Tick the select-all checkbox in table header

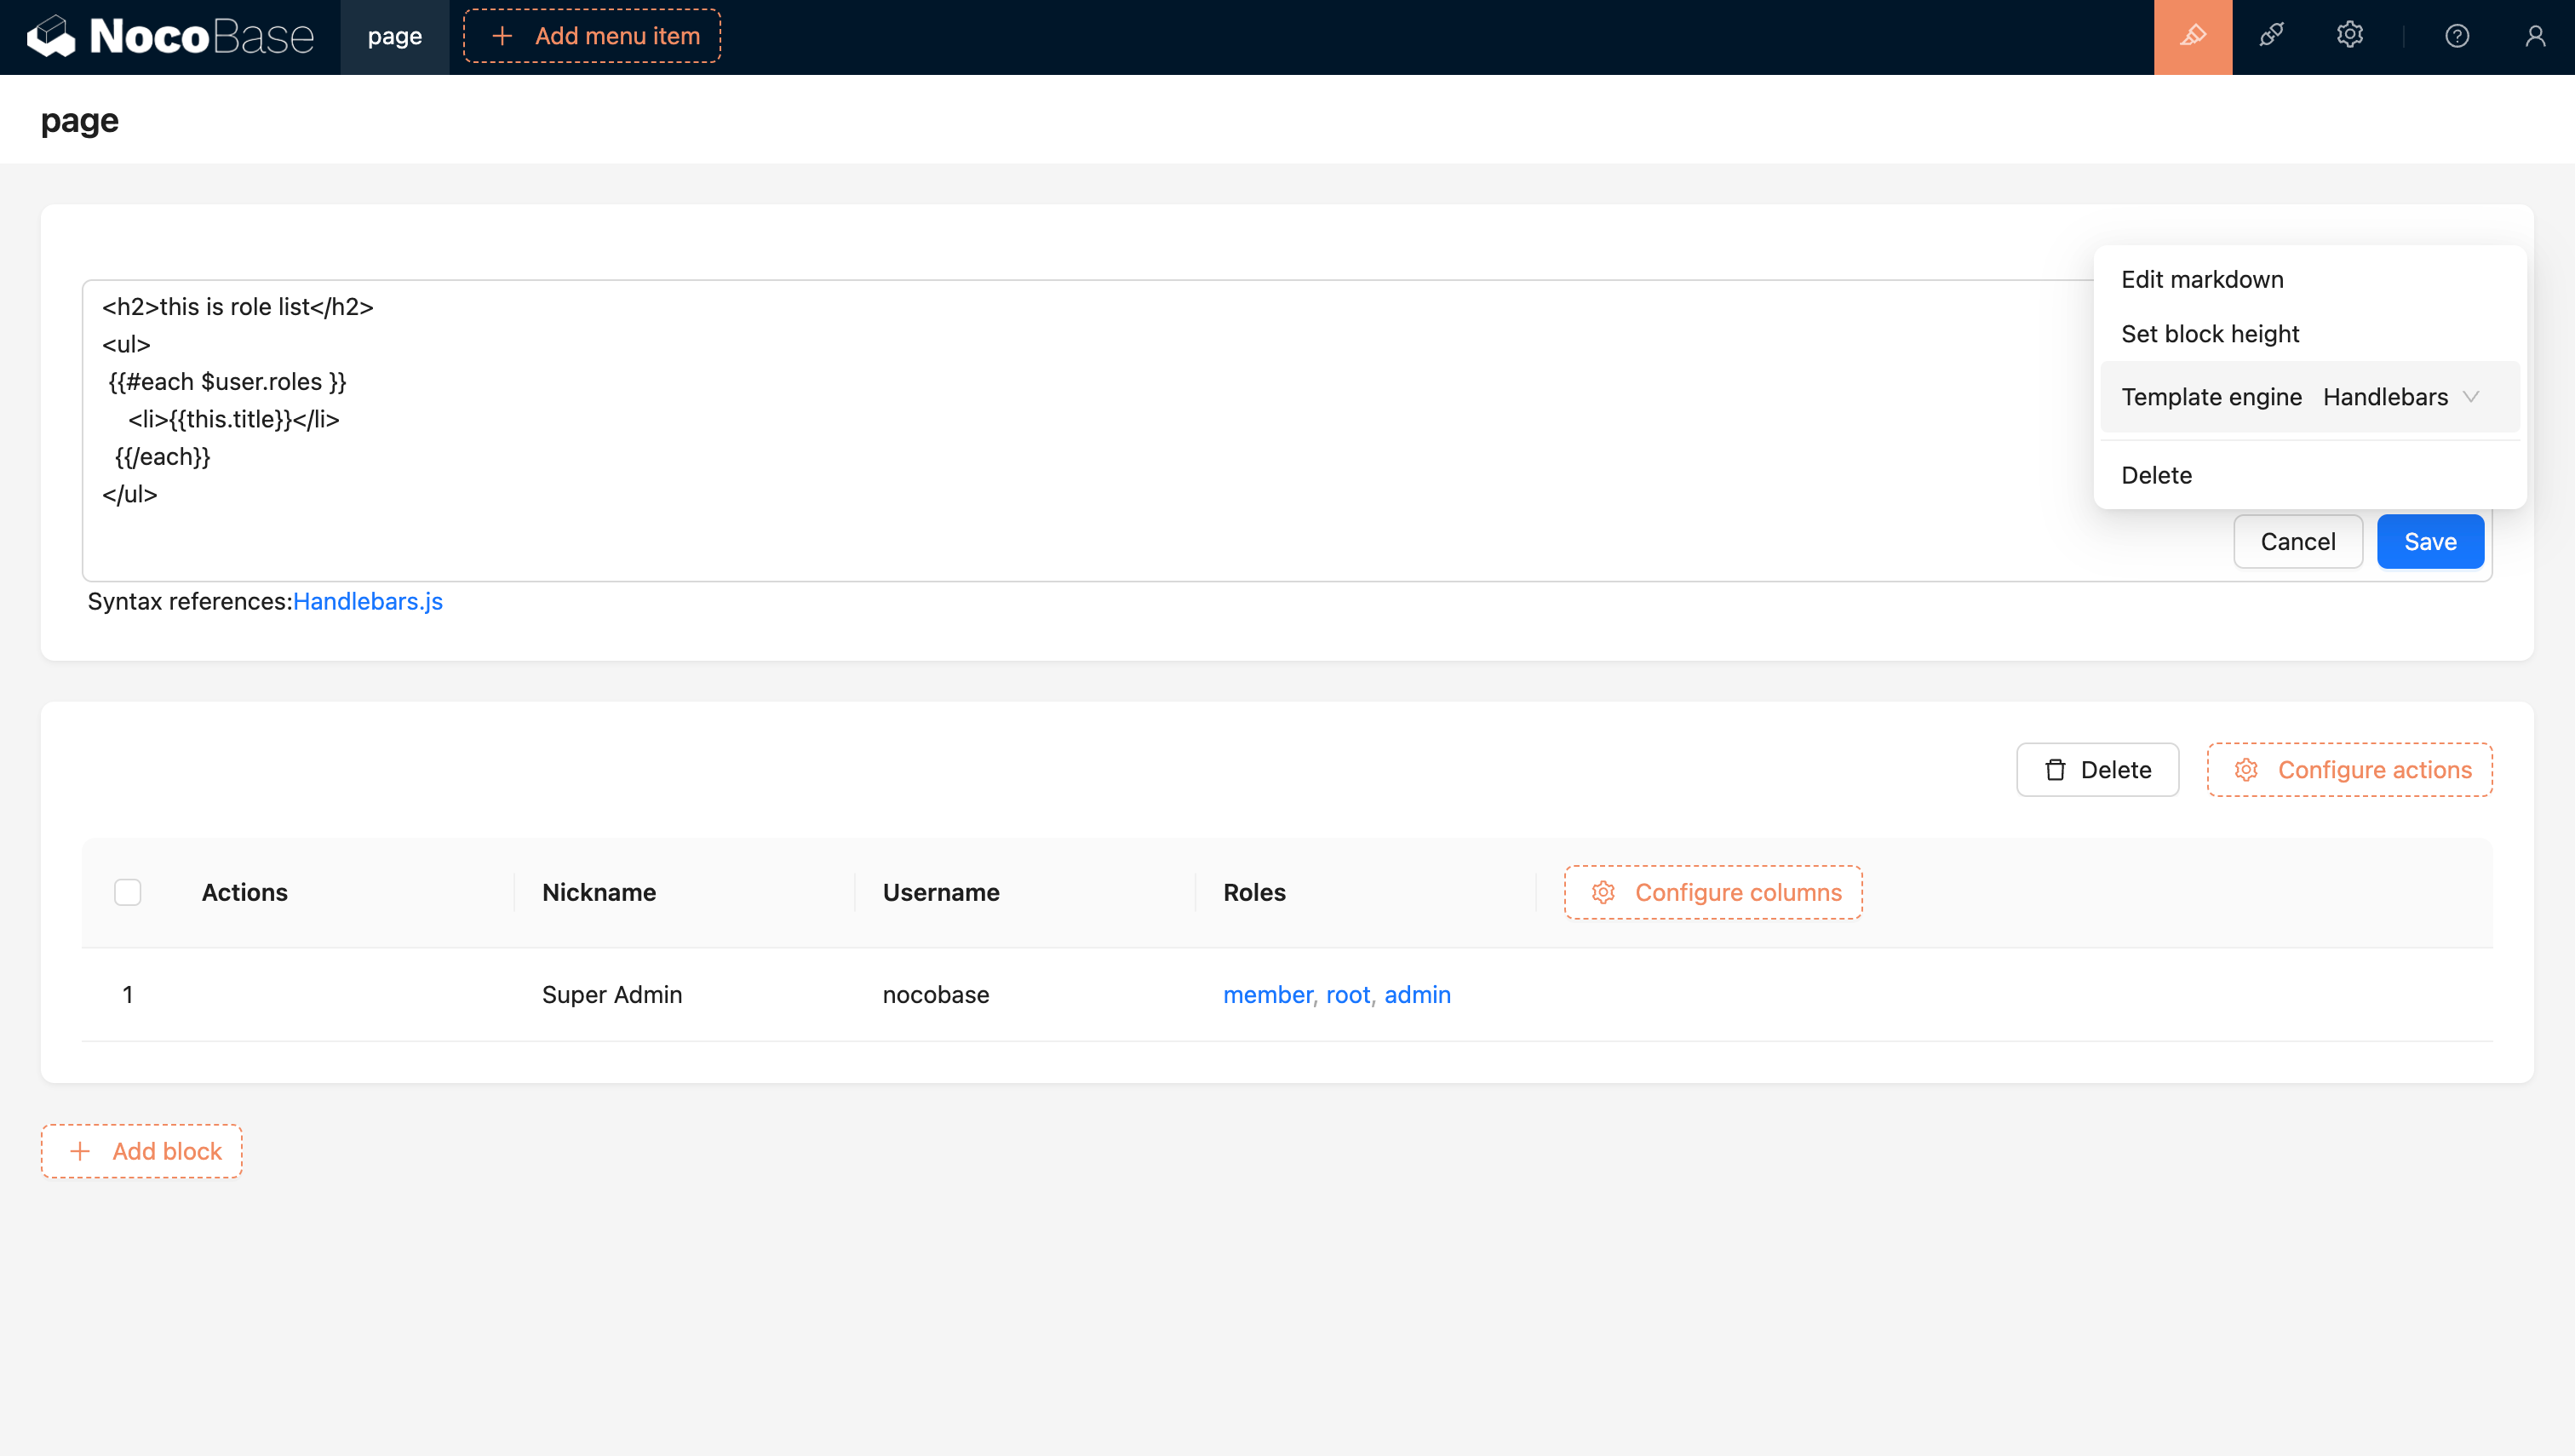click(128, 892)
